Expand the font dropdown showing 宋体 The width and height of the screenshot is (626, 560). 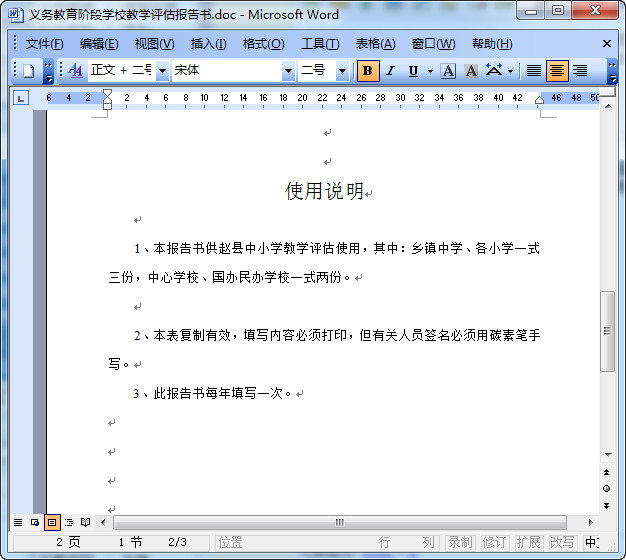(288, 71)
